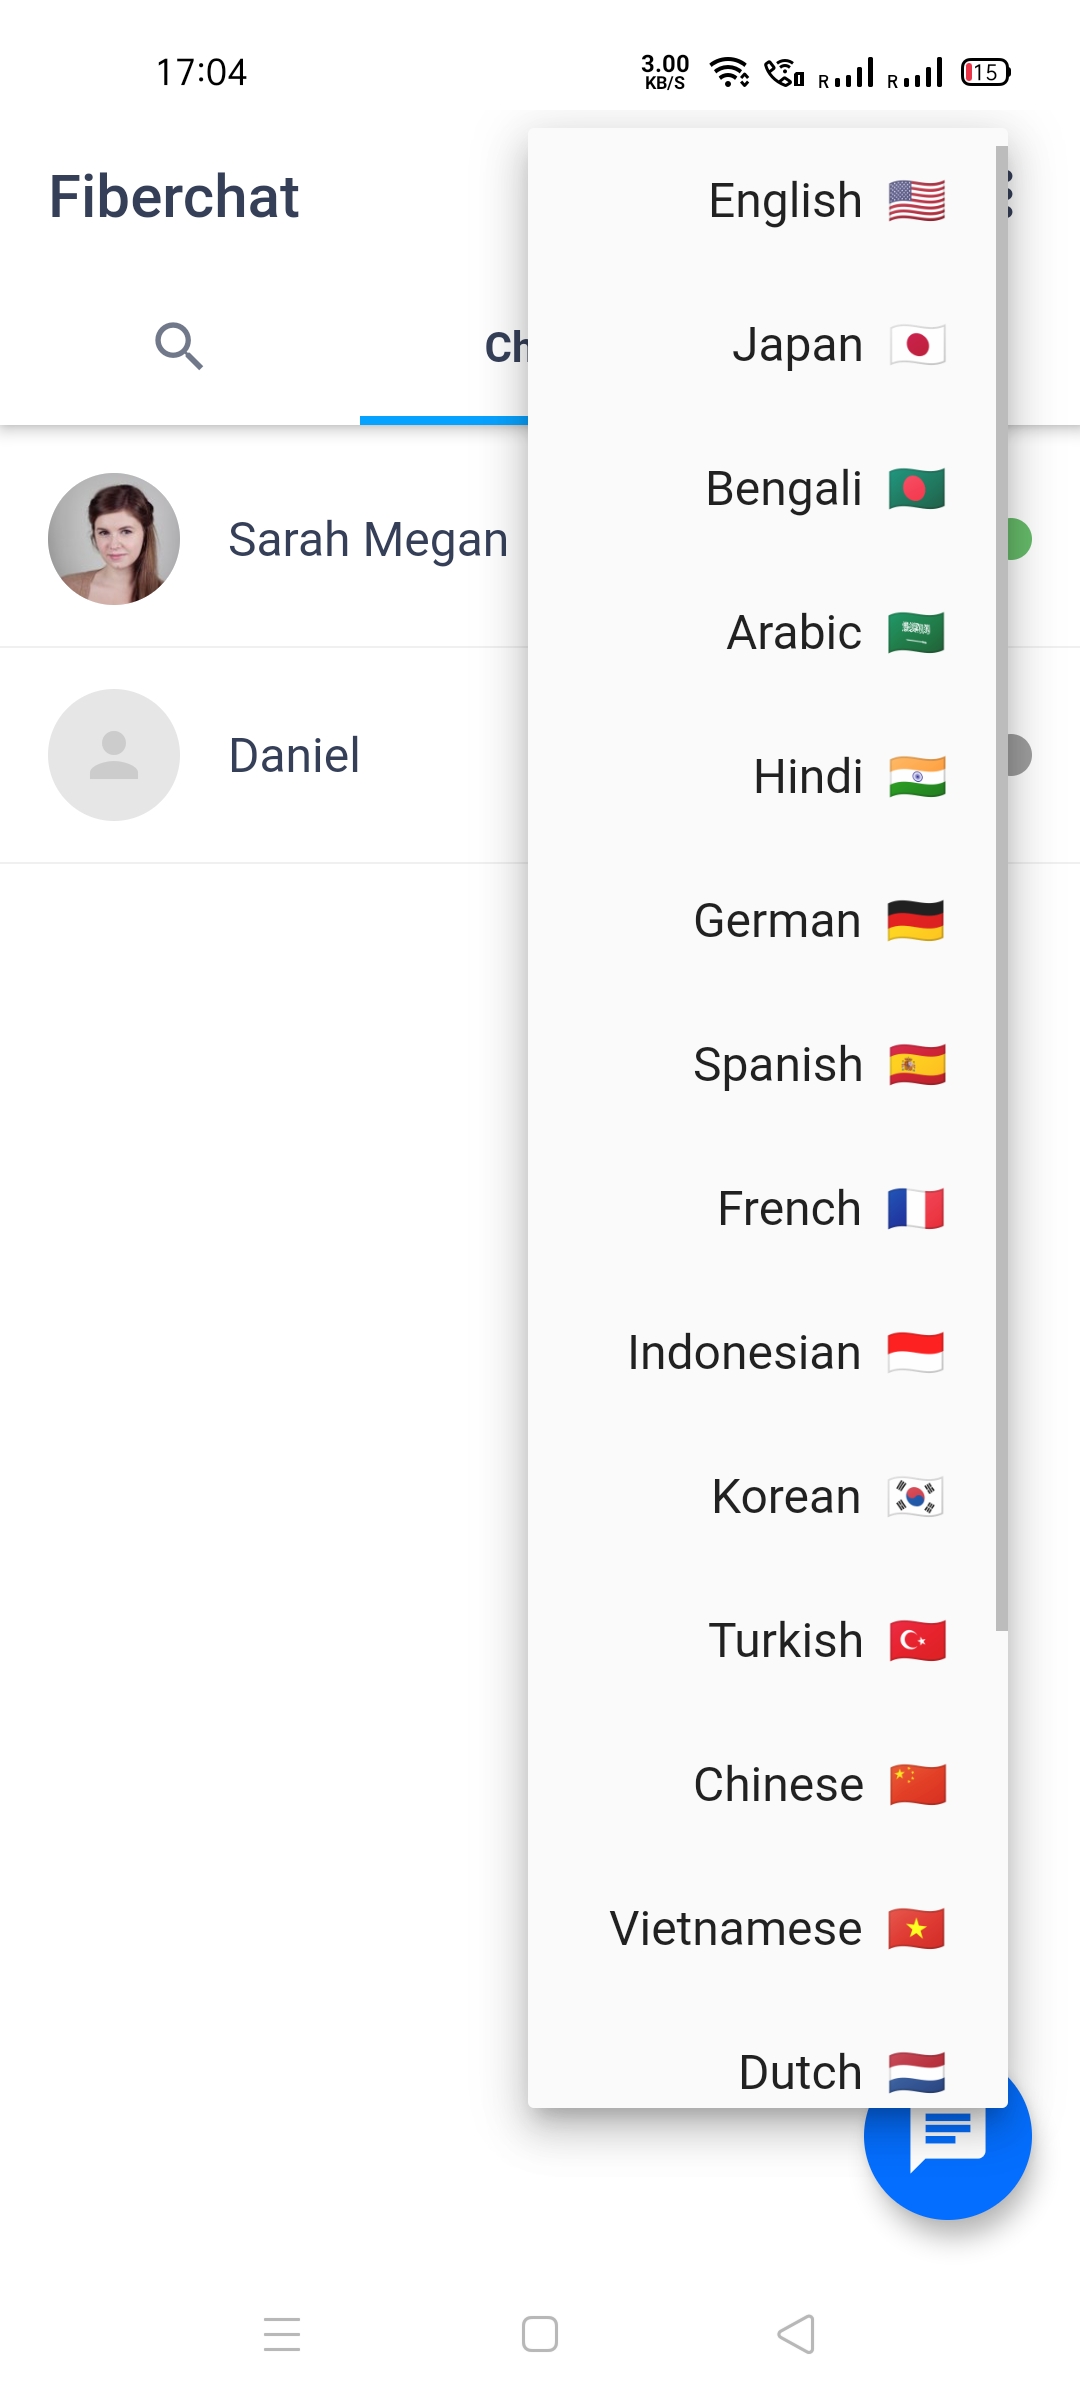
Task: Click the language list scrollbar
Action: [x=1002, y=888]
